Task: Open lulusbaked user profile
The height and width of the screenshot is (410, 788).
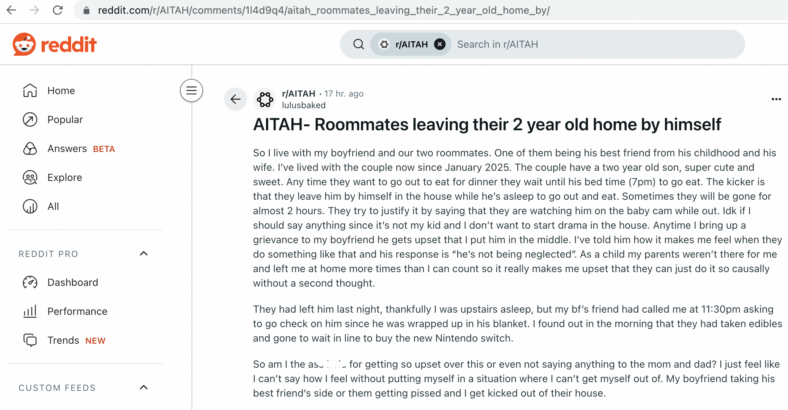Action: [304, 105]
